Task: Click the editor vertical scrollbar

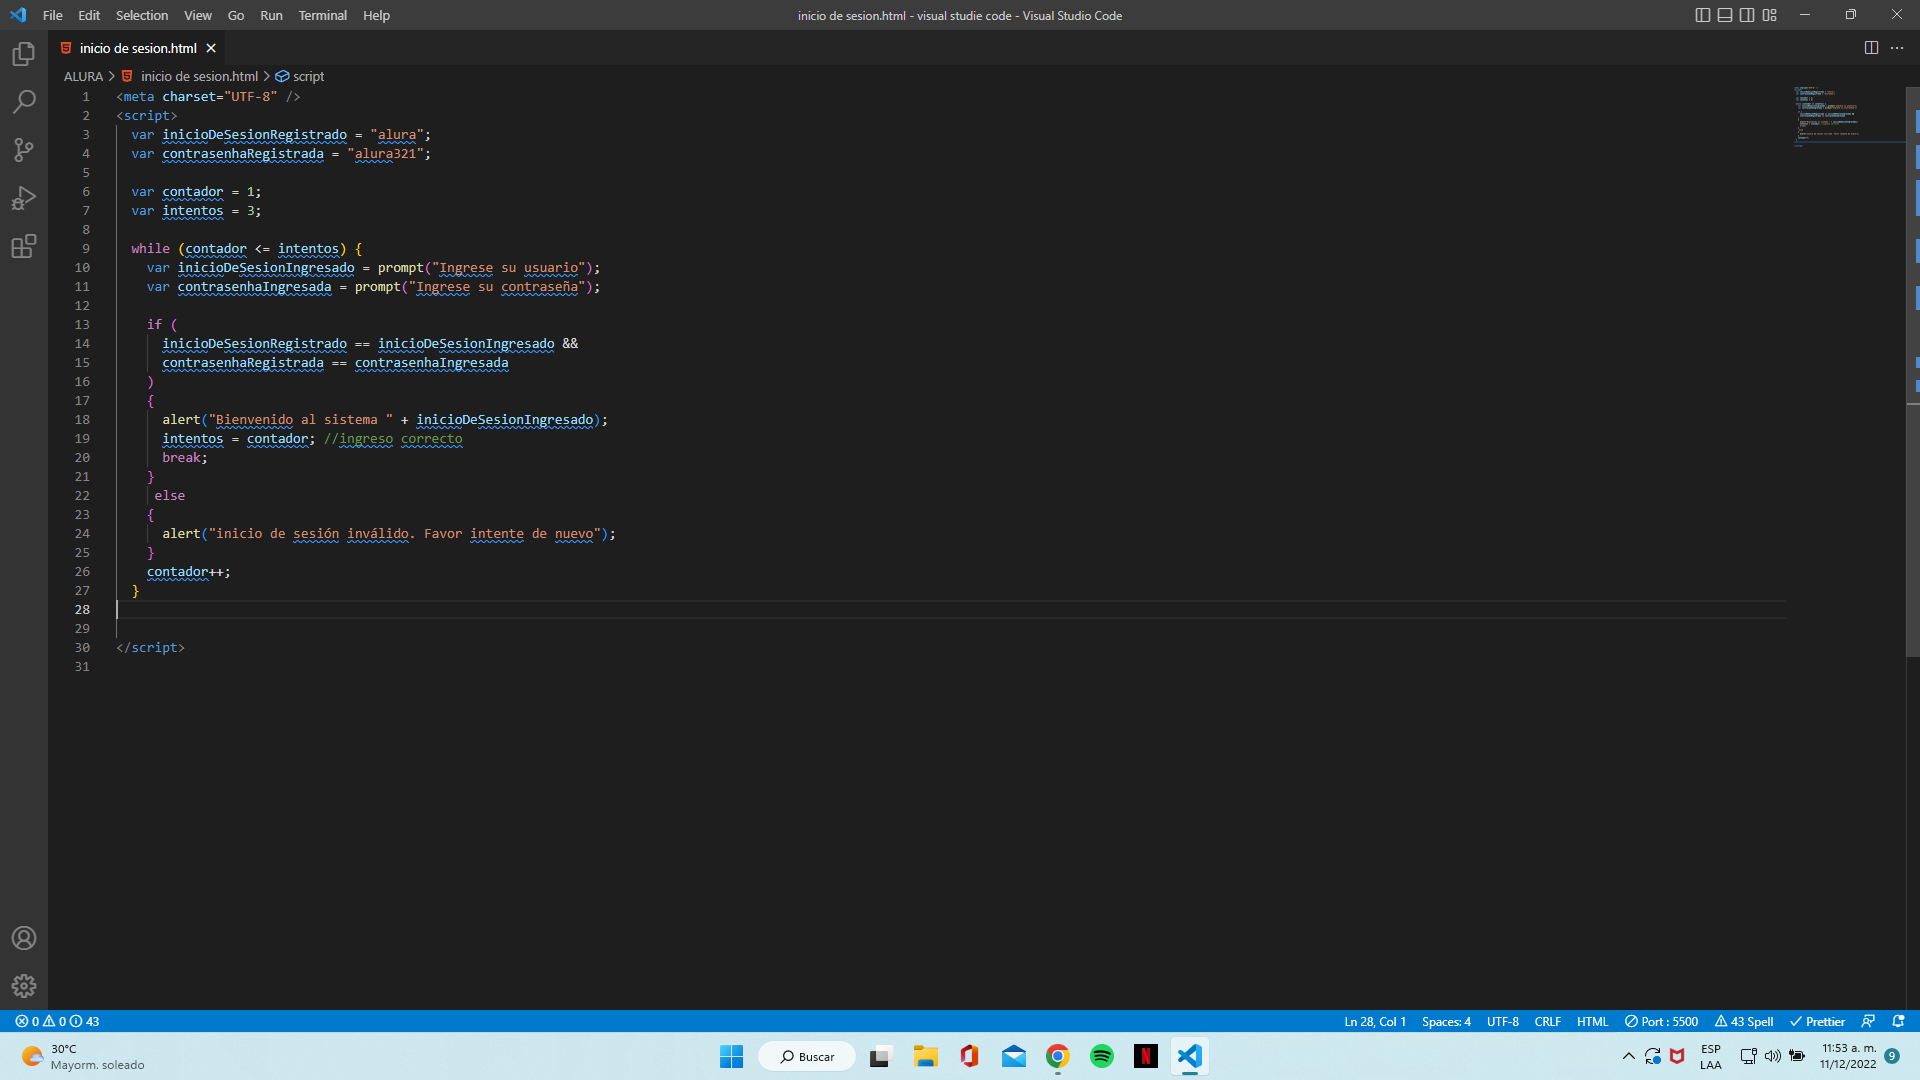Action: click(x=1913, y=370)
